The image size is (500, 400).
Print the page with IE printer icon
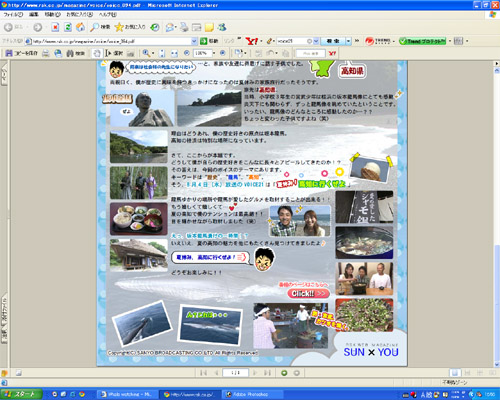coord(184,27)
